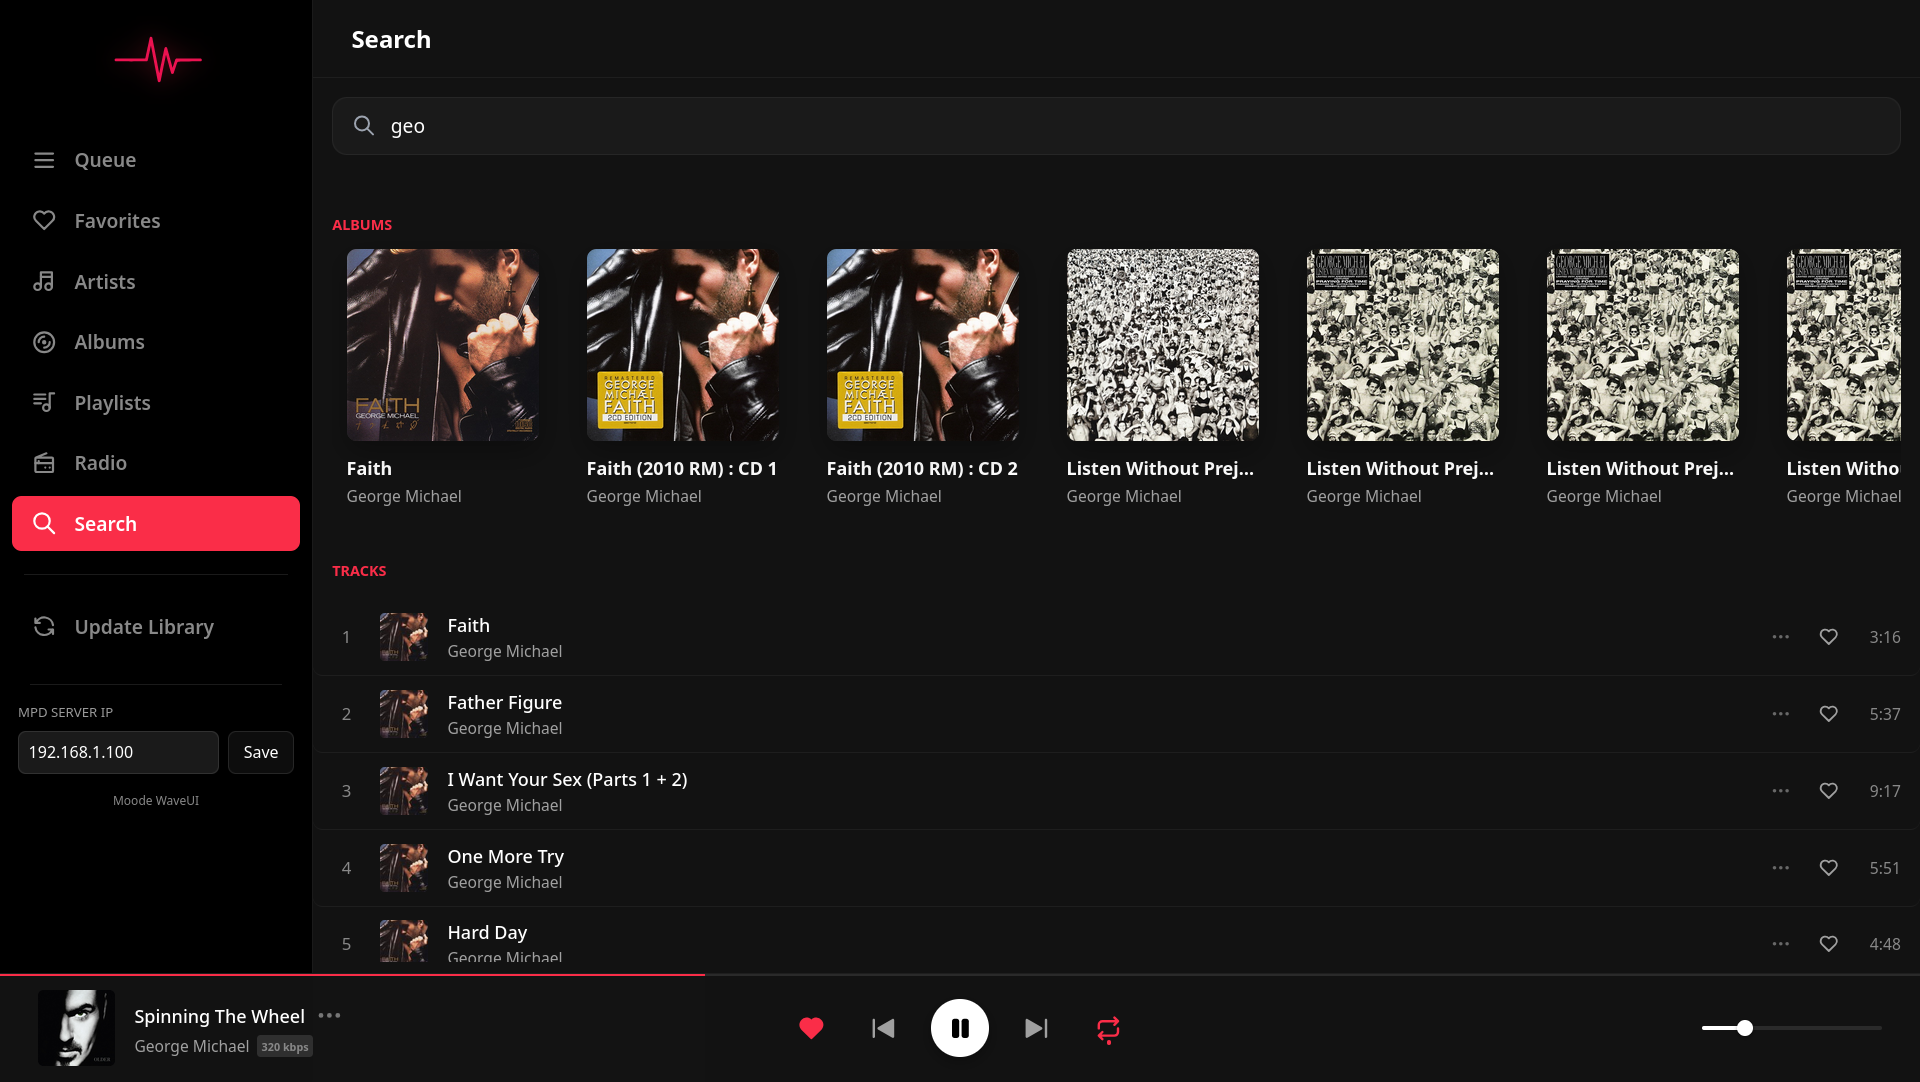
Task: Pause the current track playback
Action: tap(959, 1028)
